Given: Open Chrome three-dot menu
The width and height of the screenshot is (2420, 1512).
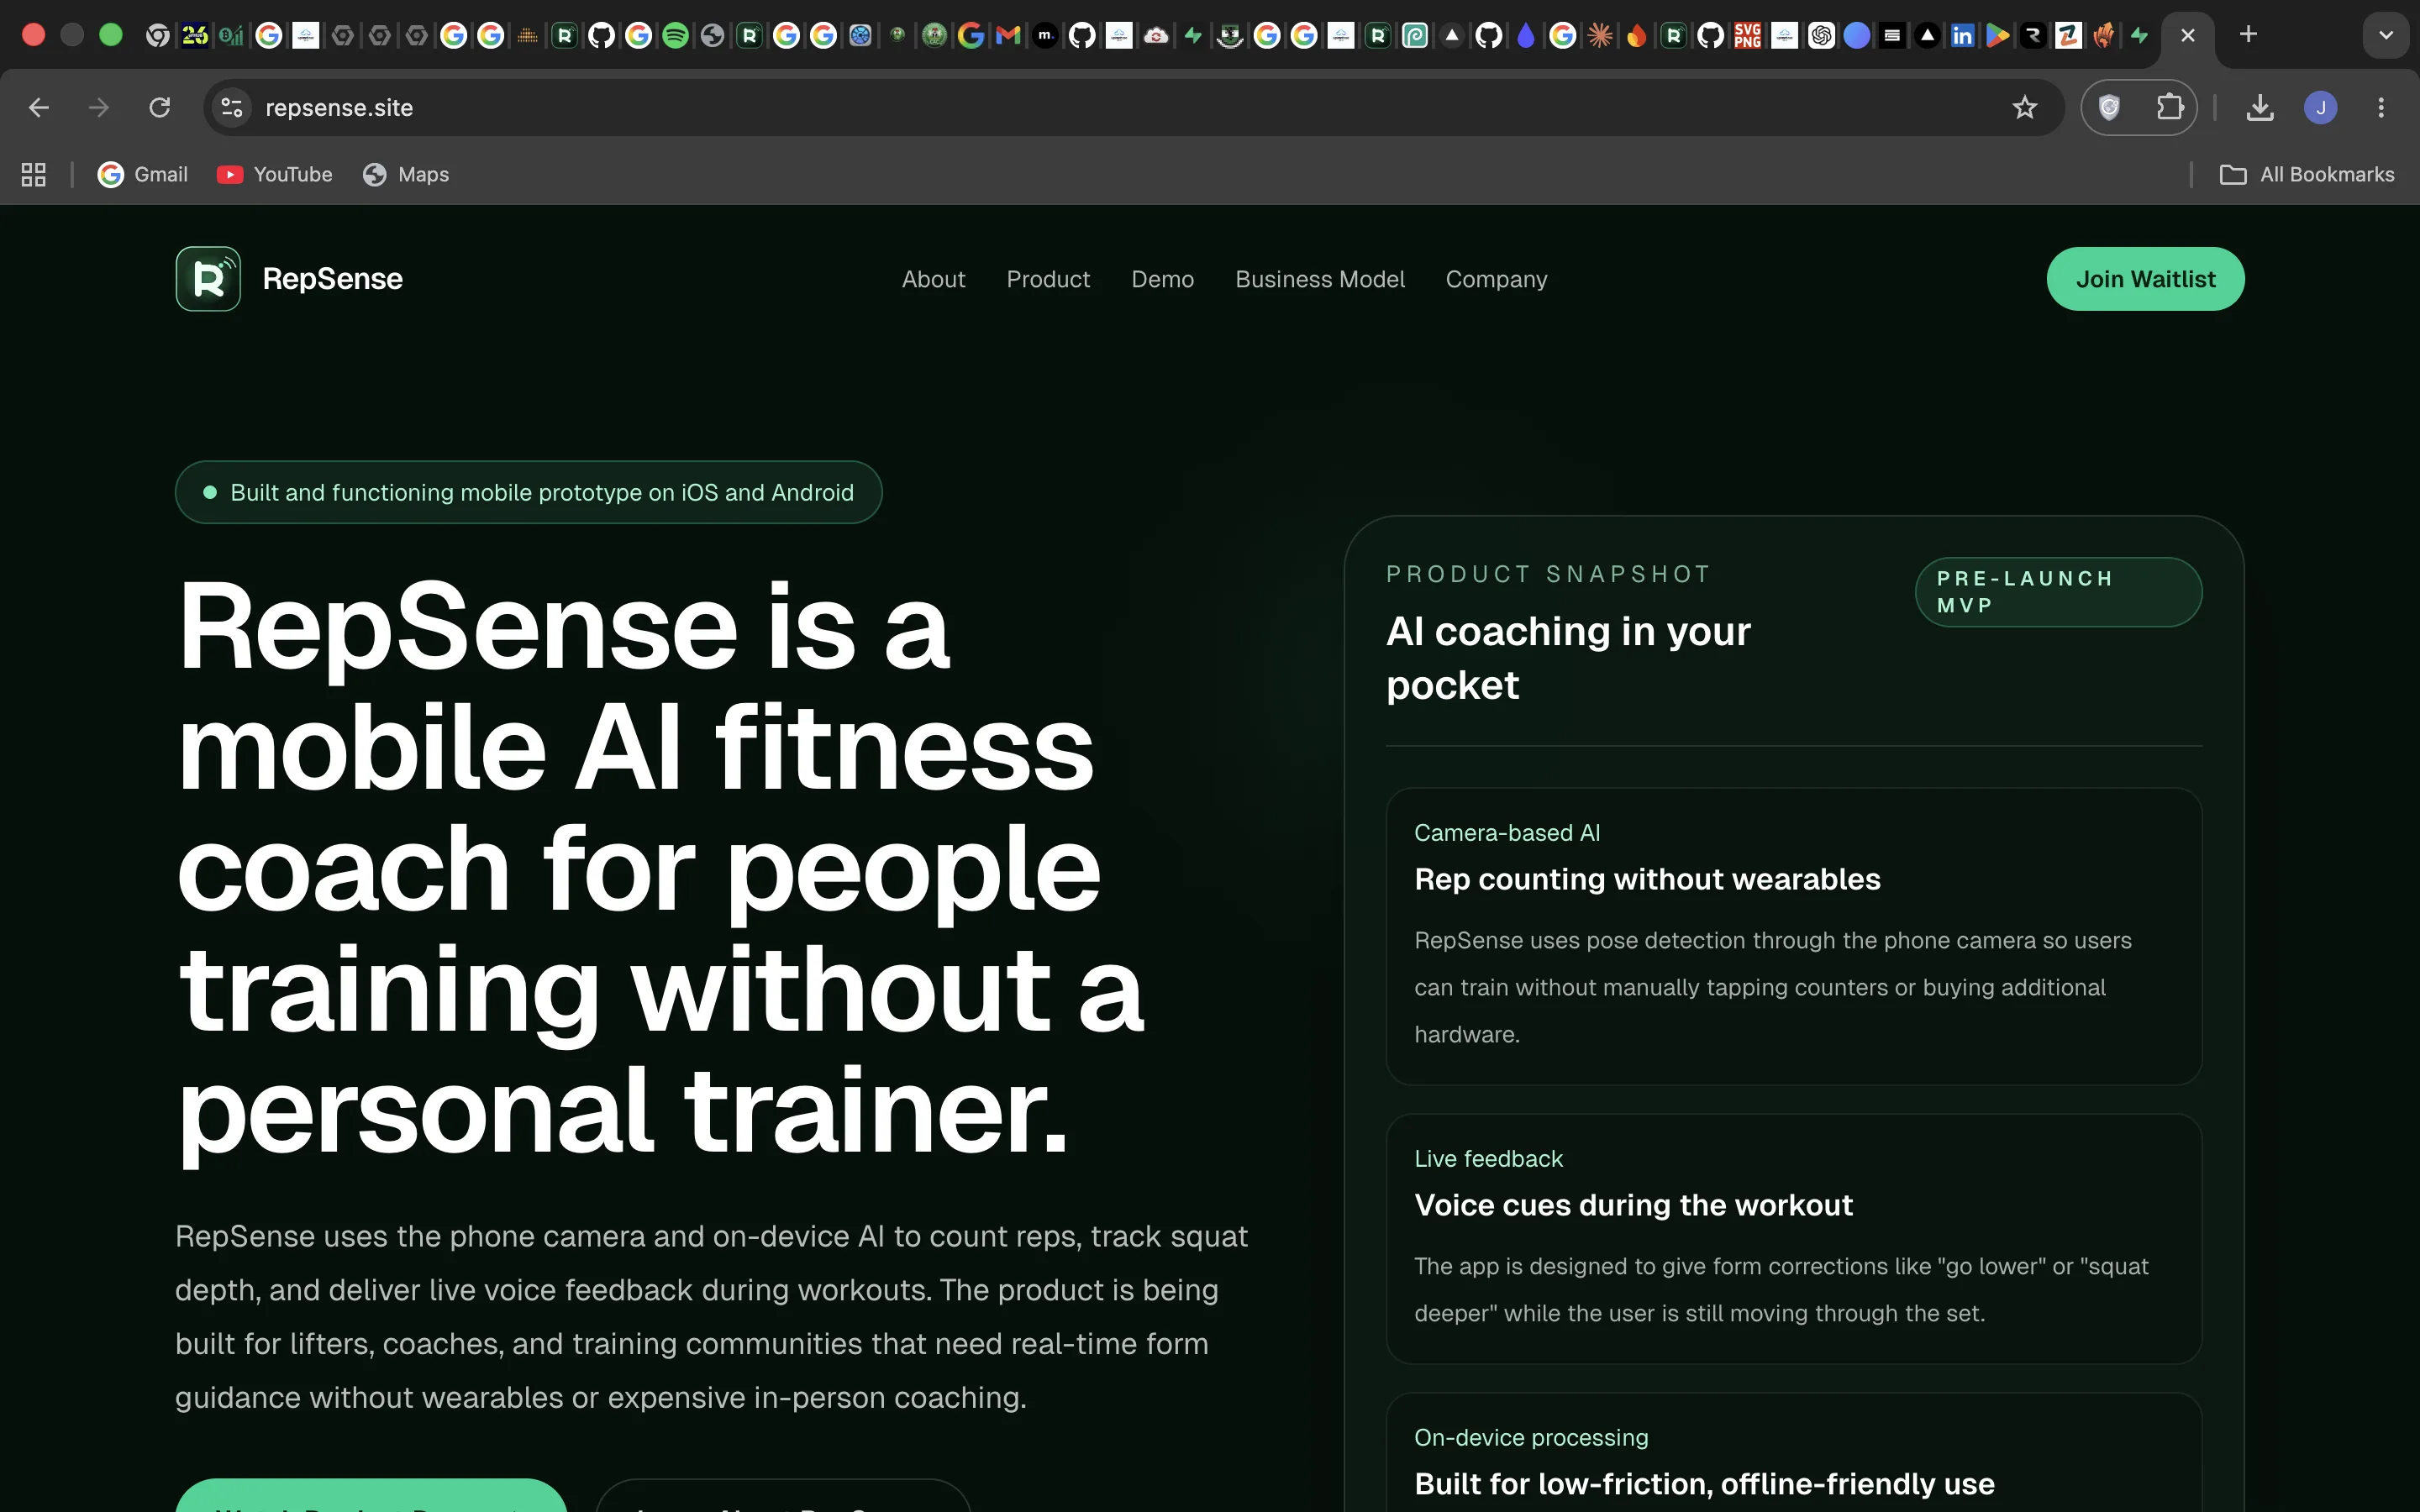Looking at the screenshot, I should point(2381,107).
